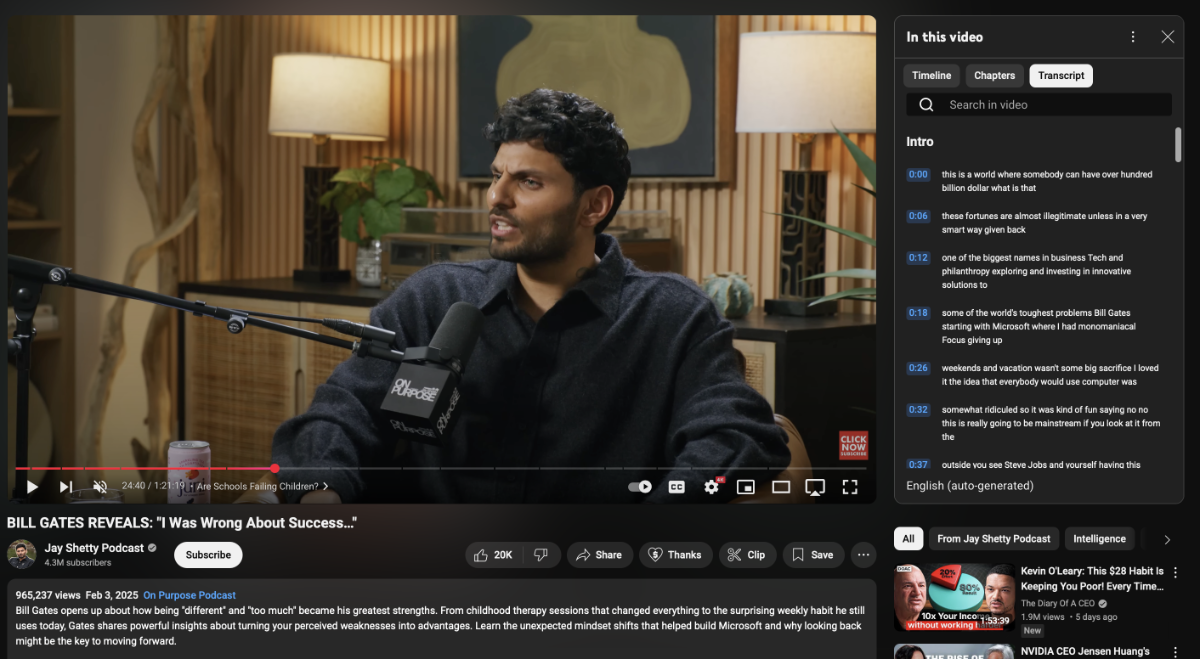The width and height of the screenshot is (1200, 659).
Task: Jump to transcript timestamp 0:12
Action: point(918,258)
